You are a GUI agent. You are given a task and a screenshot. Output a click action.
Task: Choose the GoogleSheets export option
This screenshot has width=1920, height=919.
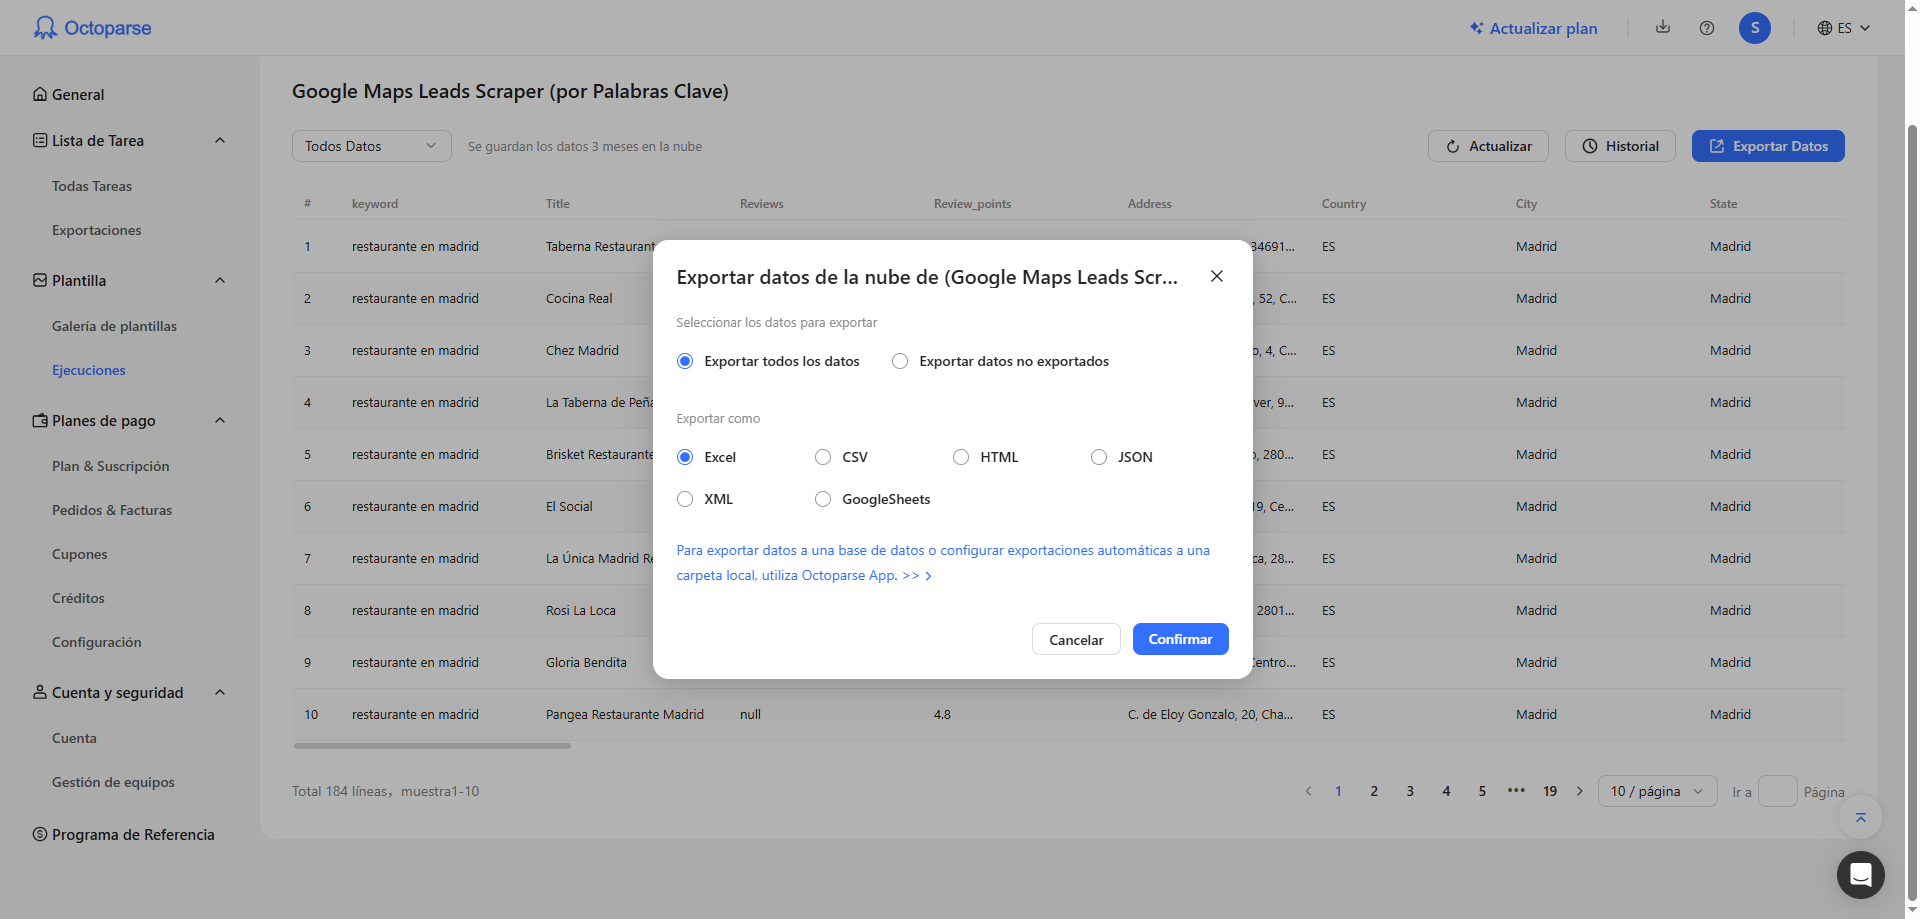click(823, 499)
